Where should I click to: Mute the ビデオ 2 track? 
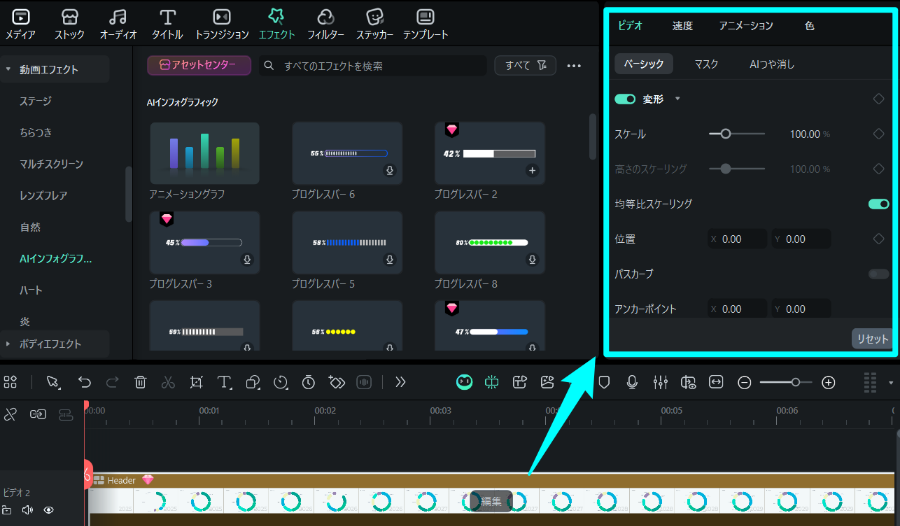27,510
